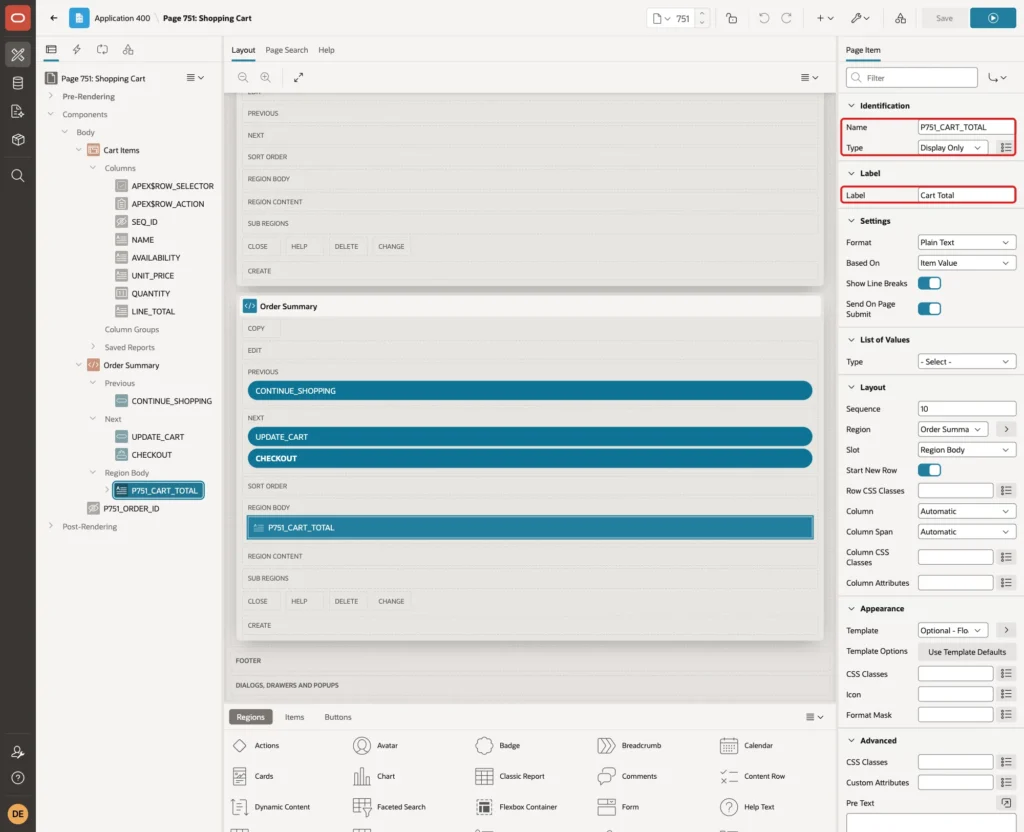The height and width of the screenshot is (832, 1024).
Task: Switch to the Help tab
Action: tap(327, 50)
